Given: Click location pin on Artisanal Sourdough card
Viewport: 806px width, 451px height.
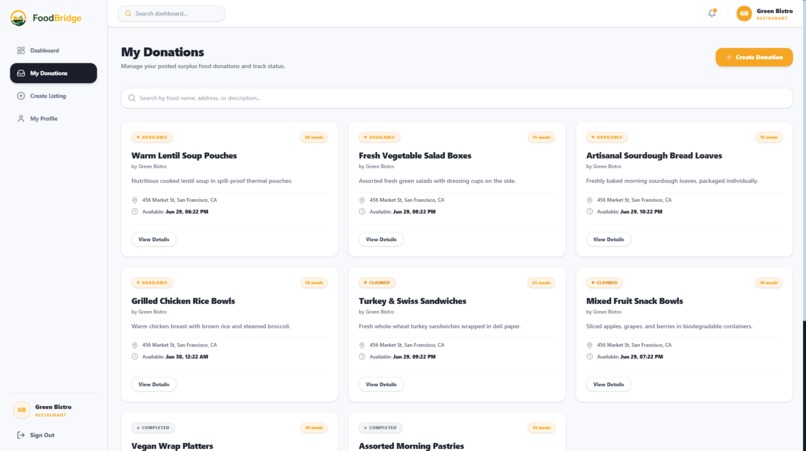Looking at the screenshot, I should click(x=590, y=200).
